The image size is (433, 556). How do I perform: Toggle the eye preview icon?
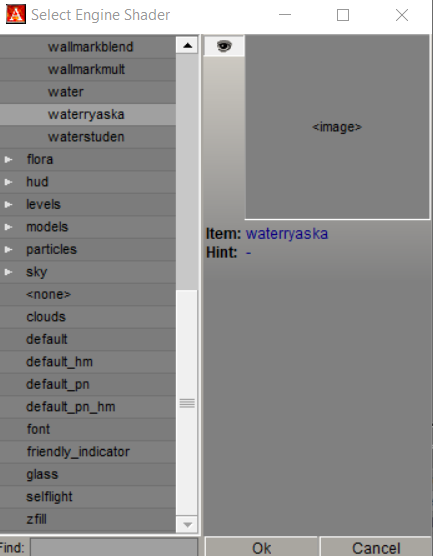[224, 46]
